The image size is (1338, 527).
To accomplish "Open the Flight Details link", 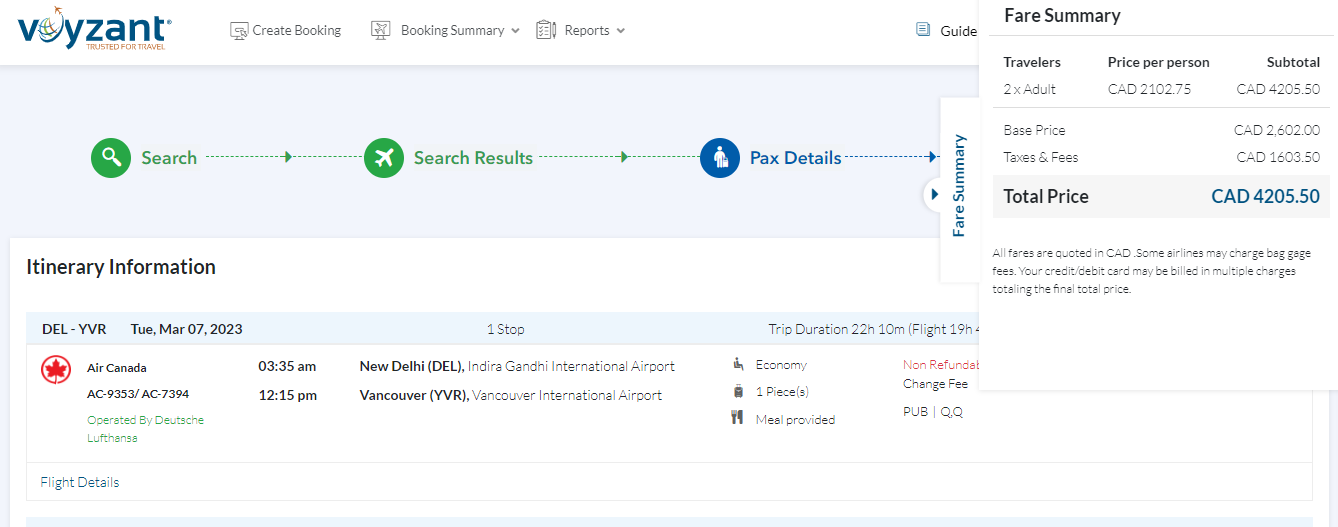I will click(x=80, y=482).
